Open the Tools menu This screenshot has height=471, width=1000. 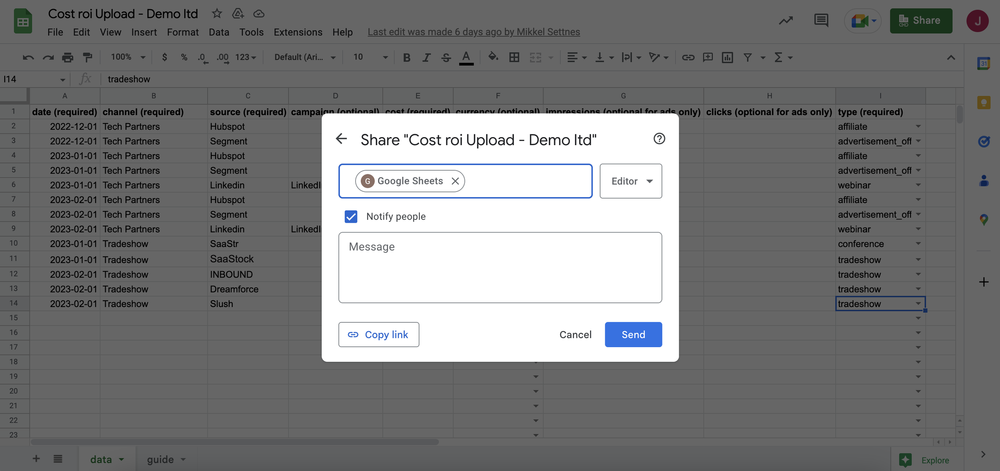tap(251, 32)
